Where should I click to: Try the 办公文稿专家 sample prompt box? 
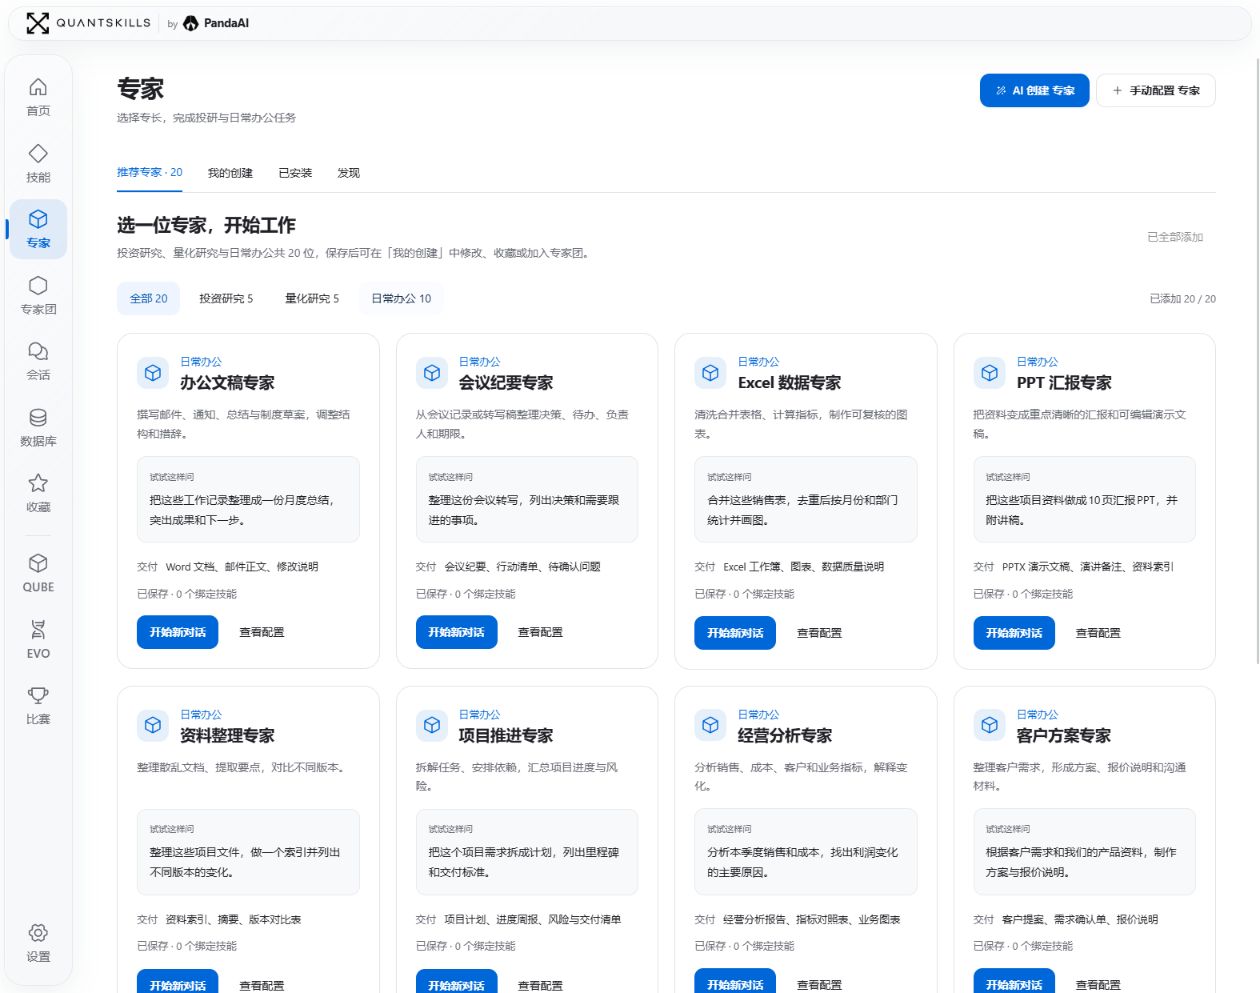248,499
